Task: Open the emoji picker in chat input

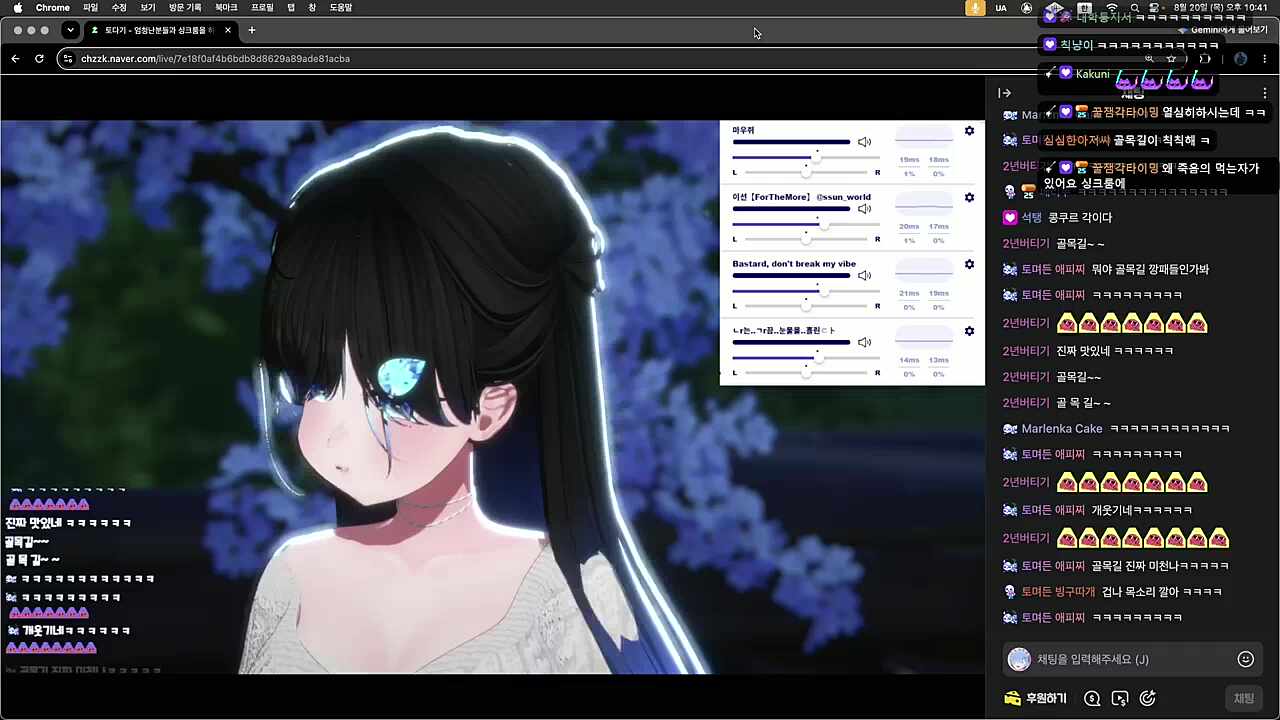Action: [x=1246, y=659]
